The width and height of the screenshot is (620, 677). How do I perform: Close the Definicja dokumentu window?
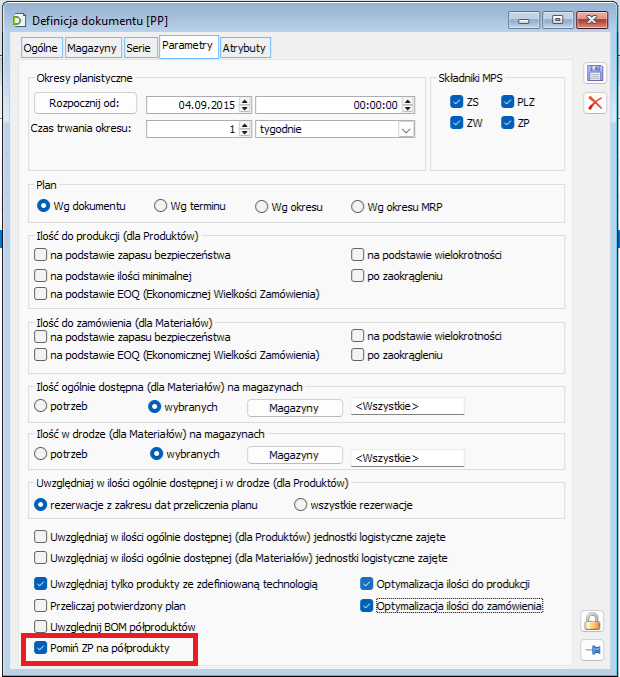592,20
